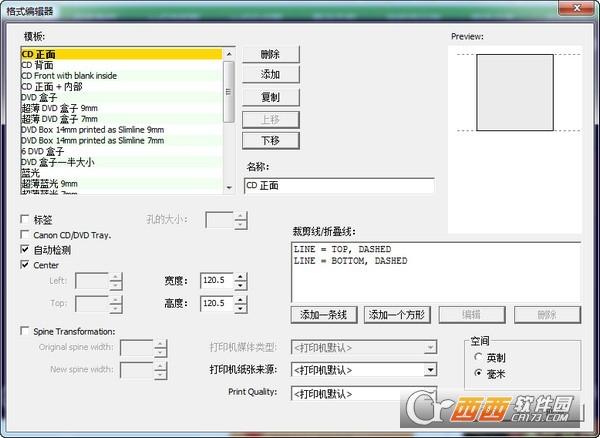Select line 'LINE = TOP, DASHED'
The width and height of the screenshot is (600, 438).
pos(342,249)
